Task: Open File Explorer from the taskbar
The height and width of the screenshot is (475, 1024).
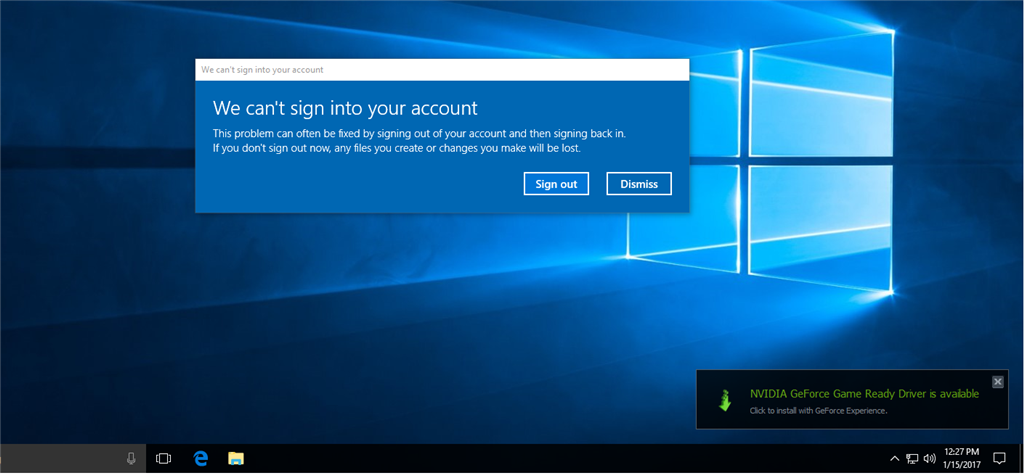Action: coord(236,459)
